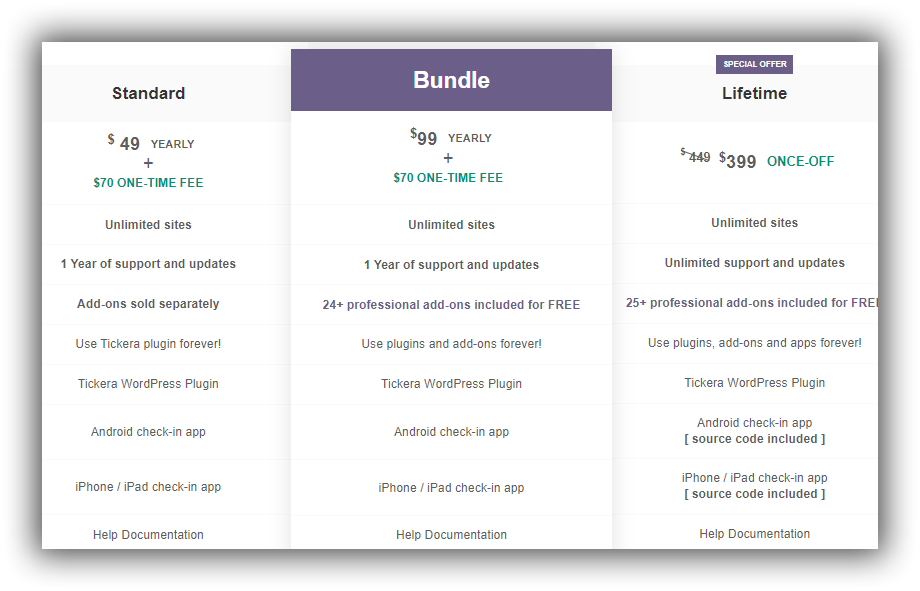Click Add-ons sold separately in Standard
The image size is (920, 591).
pyautogui.click(x=148, y=303)
